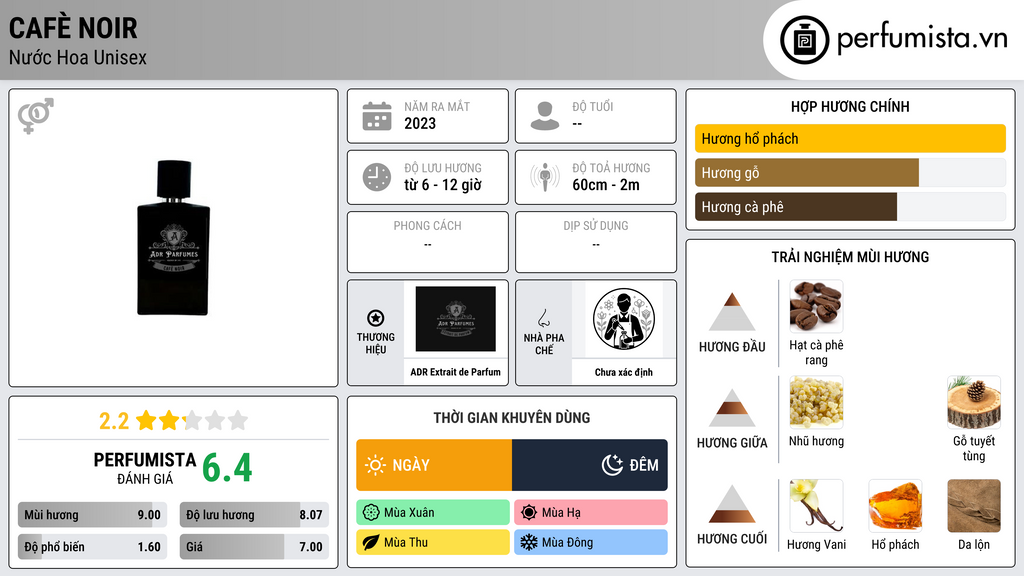Open the Cafè Noir bottle product image
1024x576 pixels.
click(173, 238)
